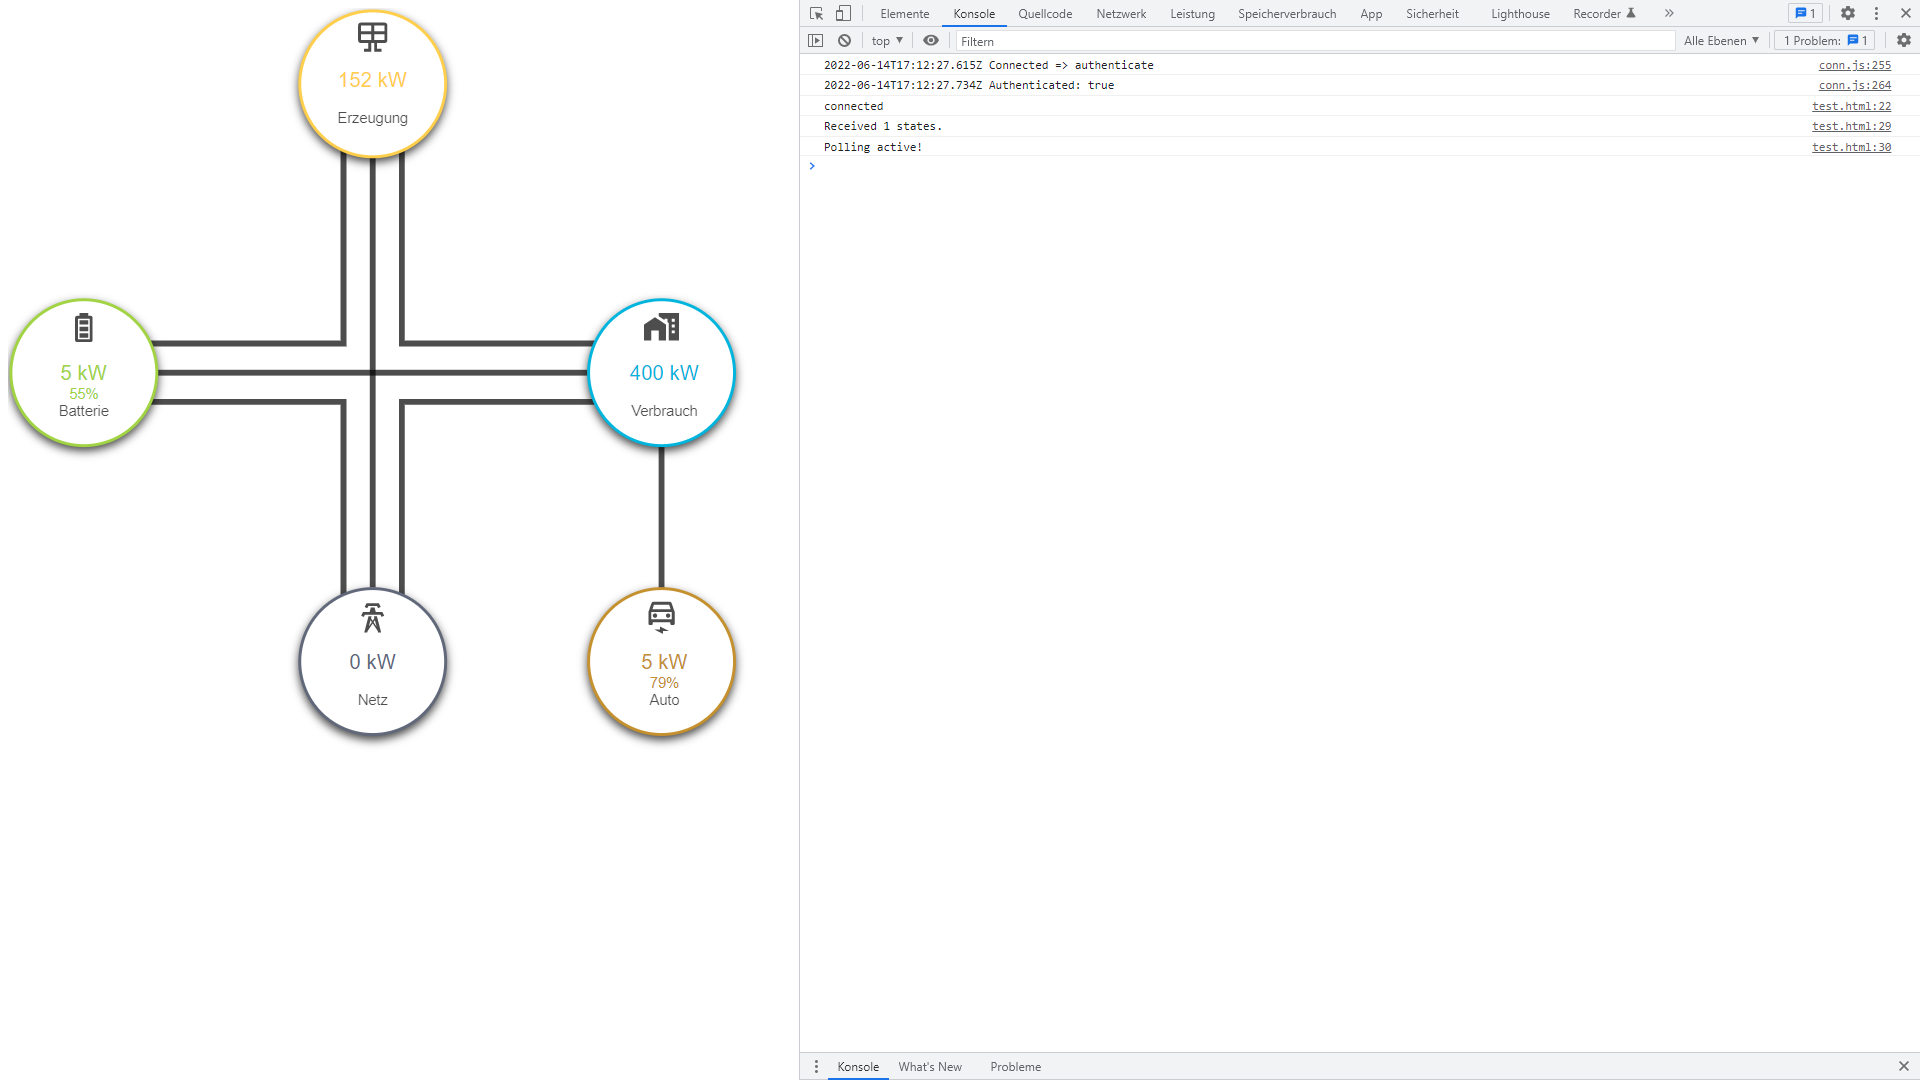Image resolution: width=1920 pixels, height=1080 pixels.
Task: Switch to the Netzwerk tab
Action: [x=1121, y=14]
